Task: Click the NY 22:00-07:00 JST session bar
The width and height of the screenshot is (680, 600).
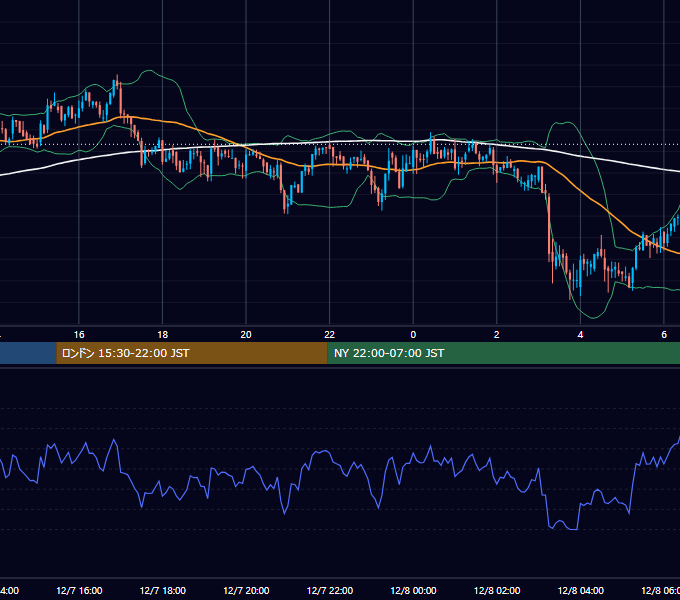Action: (x=503, y=353)
